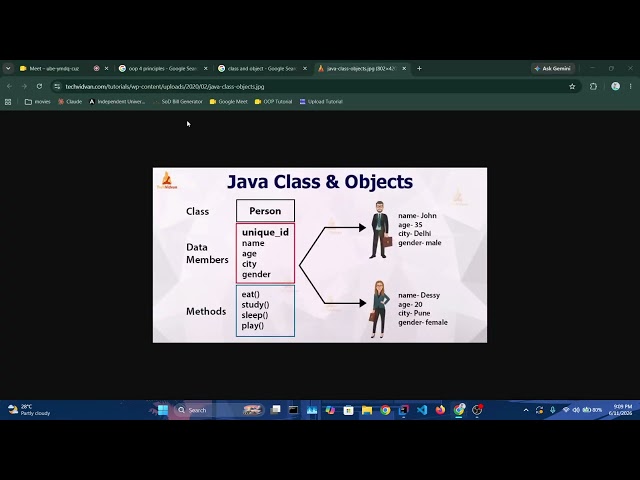Close the oop 4 principles tab
The width and height of the screenshot is (640, 480).
[206, 69]
